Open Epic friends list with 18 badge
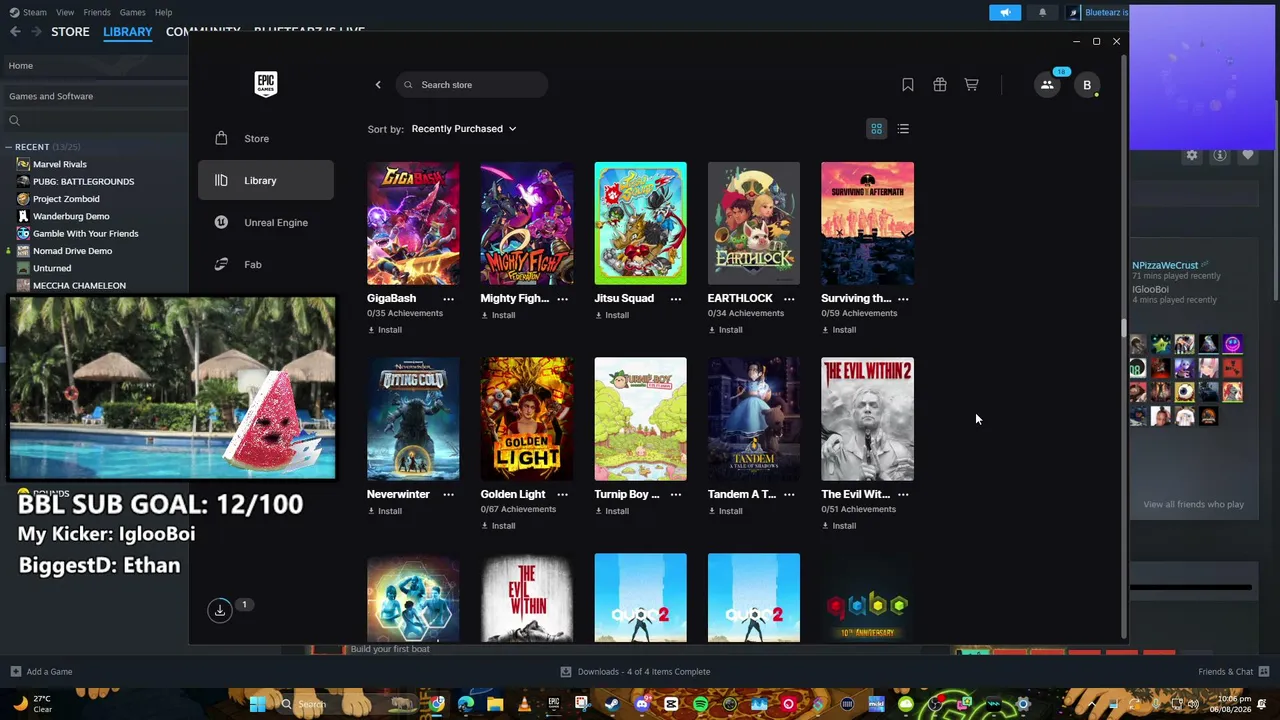 point(1047,85)
